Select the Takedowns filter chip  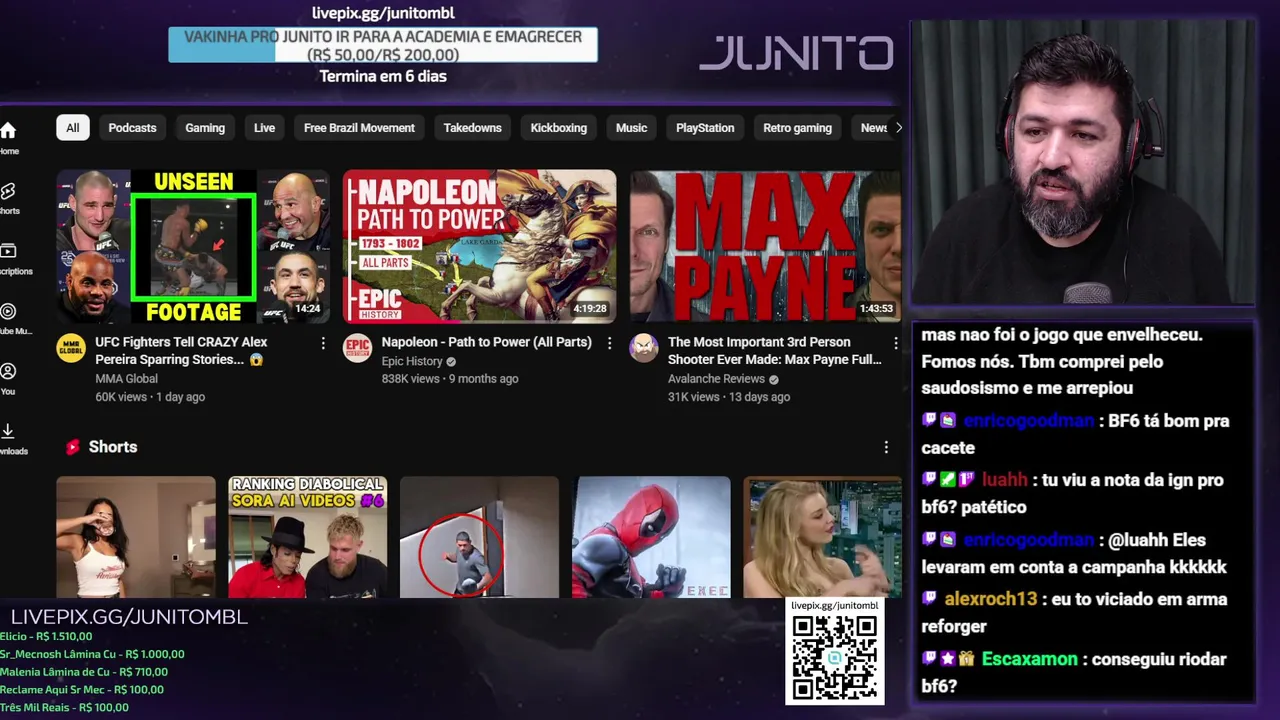472,128
